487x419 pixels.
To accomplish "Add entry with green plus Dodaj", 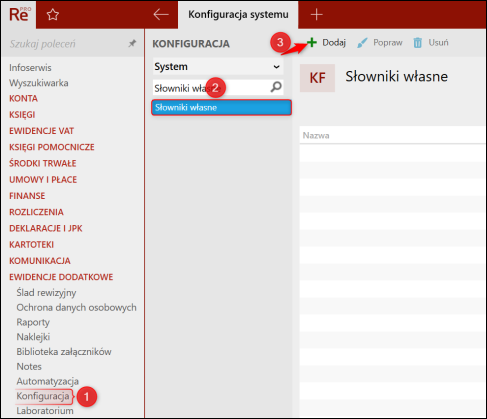I will pos(326,43).
